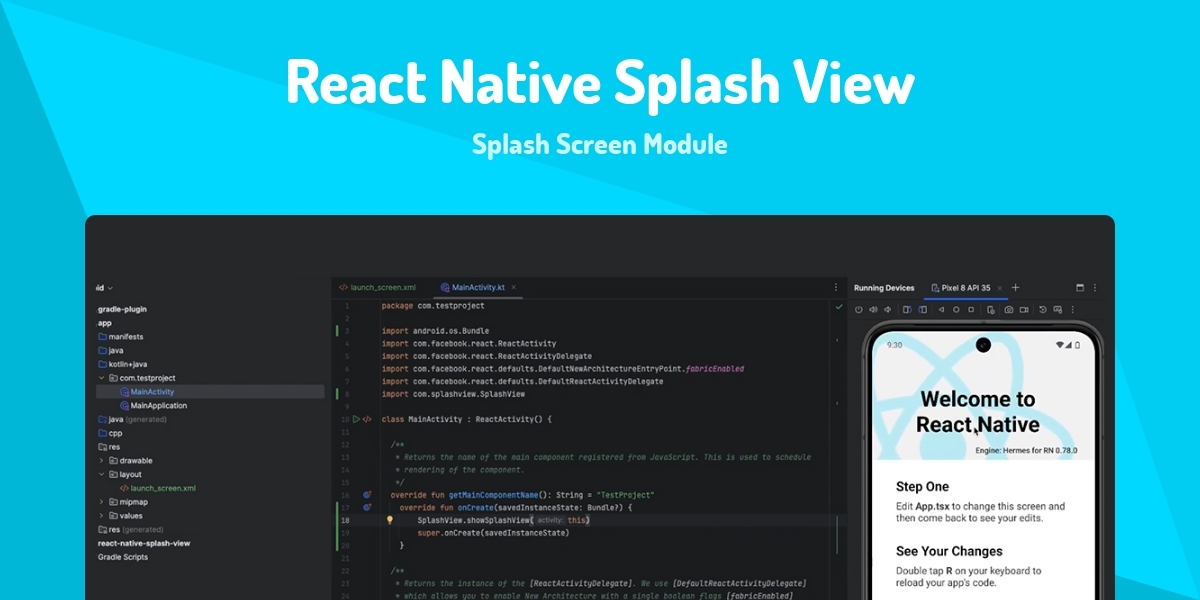The width and height of the screenshot is (1200, 600).
Task: Open device snapshots with the restore icon
Action: [x=1042, y=310]
